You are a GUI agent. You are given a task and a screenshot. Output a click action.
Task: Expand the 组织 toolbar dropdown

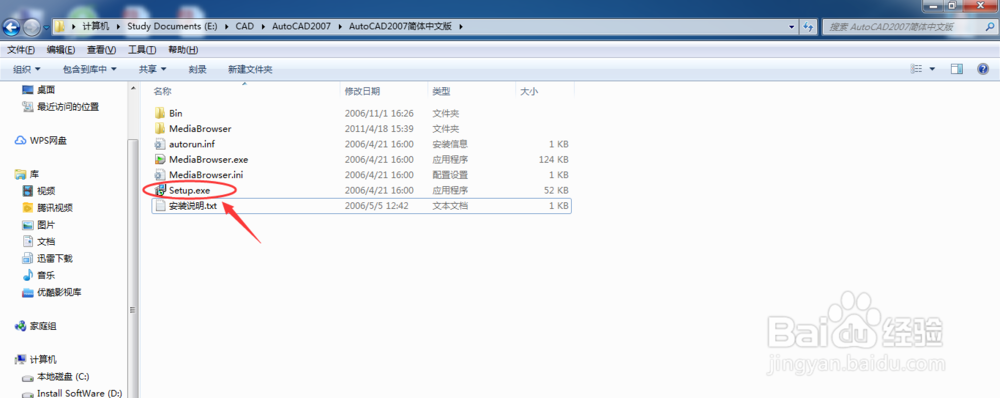(x=27, y=69)
